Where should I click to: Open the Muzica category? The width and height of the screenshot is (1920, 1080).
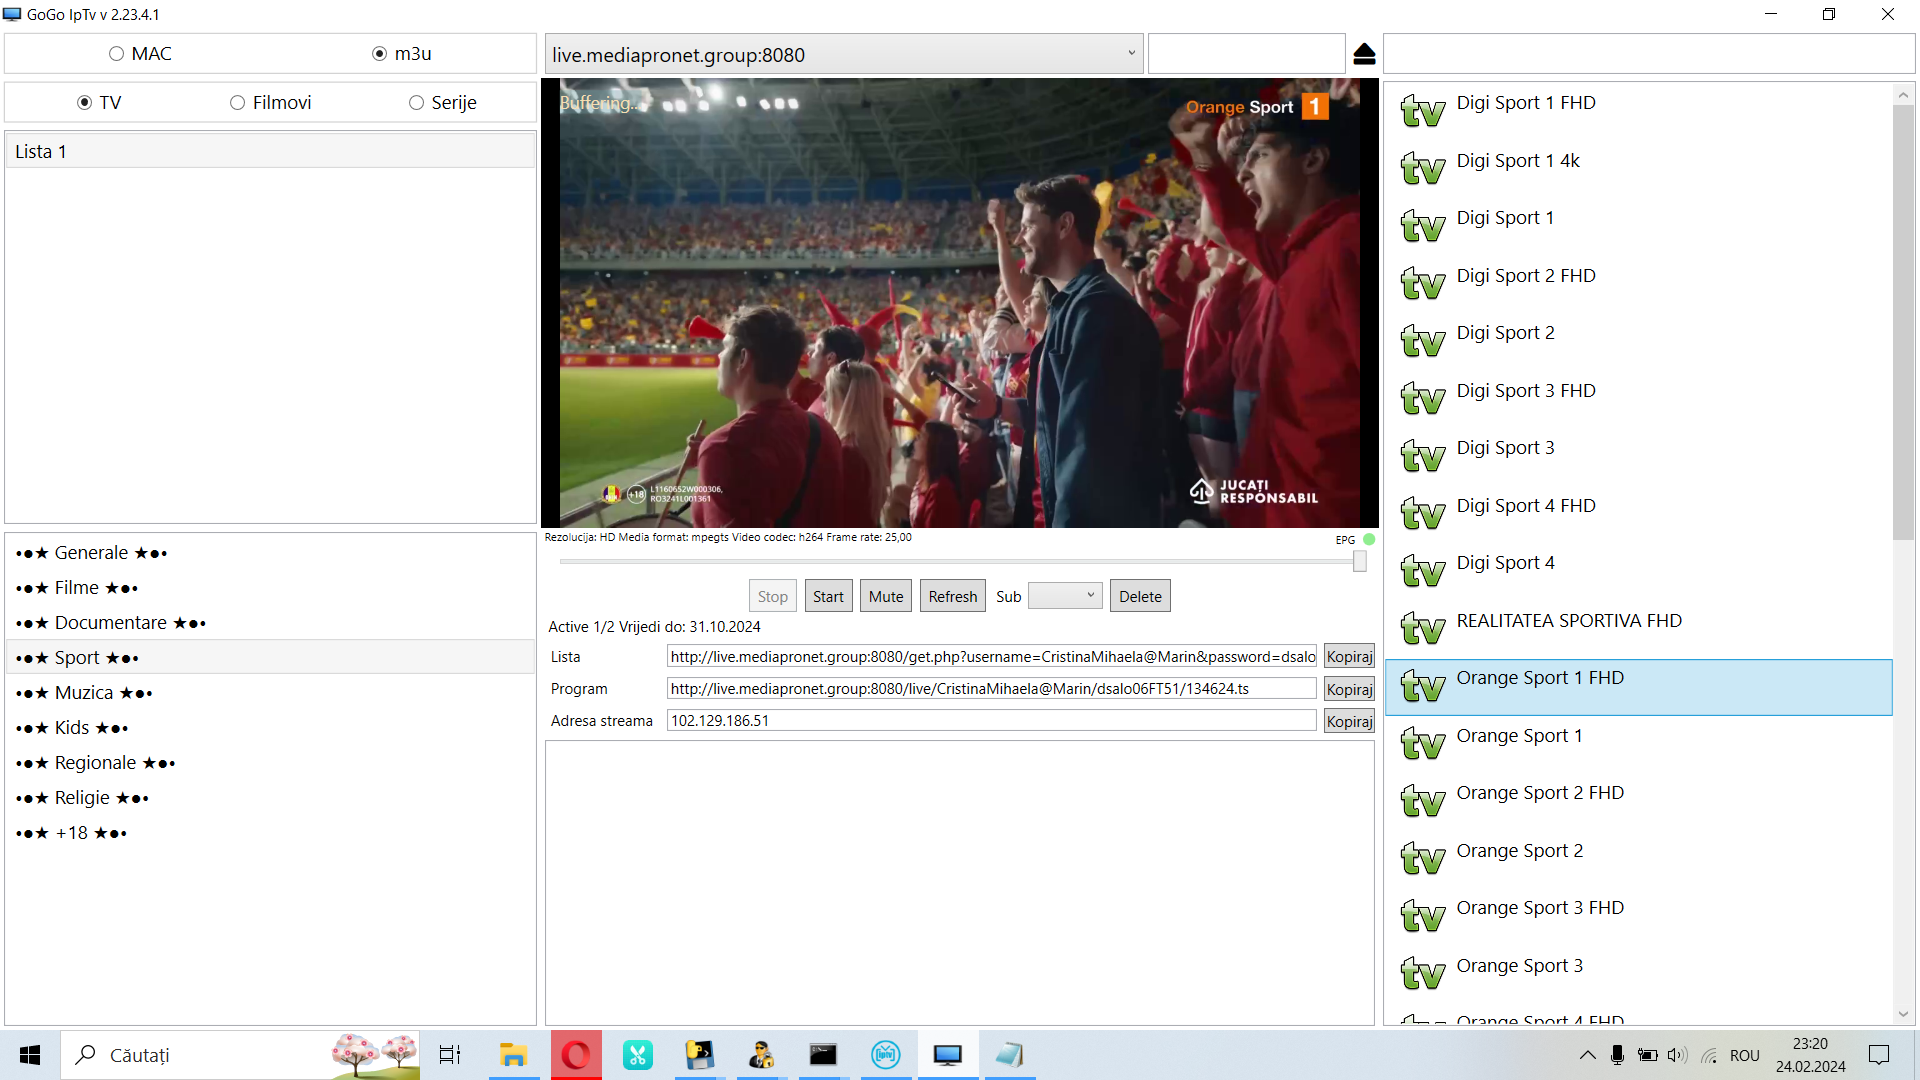point(270,693)
